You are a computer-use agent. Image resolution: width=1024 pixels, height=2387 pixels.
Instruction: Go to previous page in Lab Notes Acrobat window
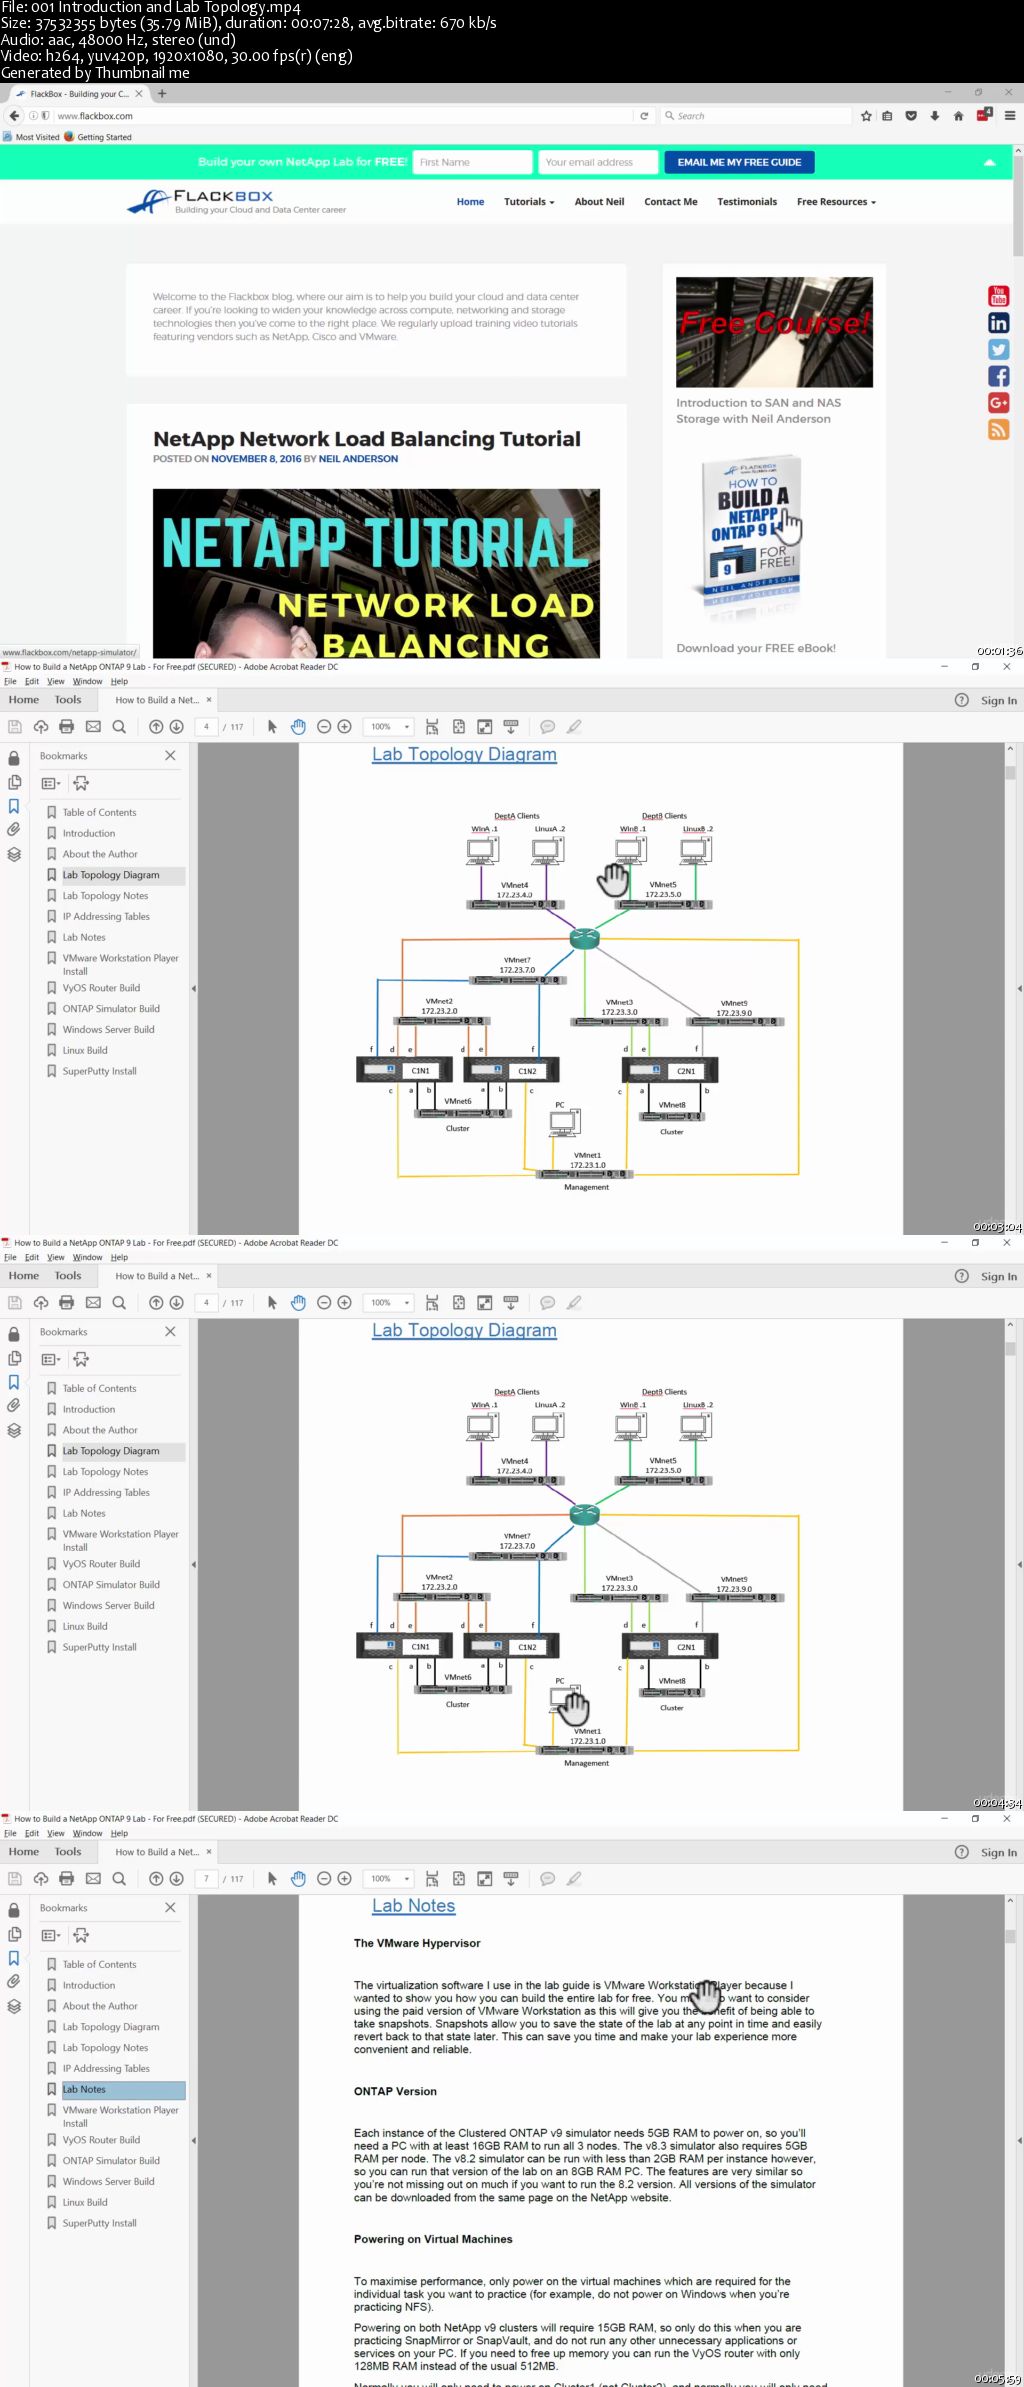coord(156,1879)
